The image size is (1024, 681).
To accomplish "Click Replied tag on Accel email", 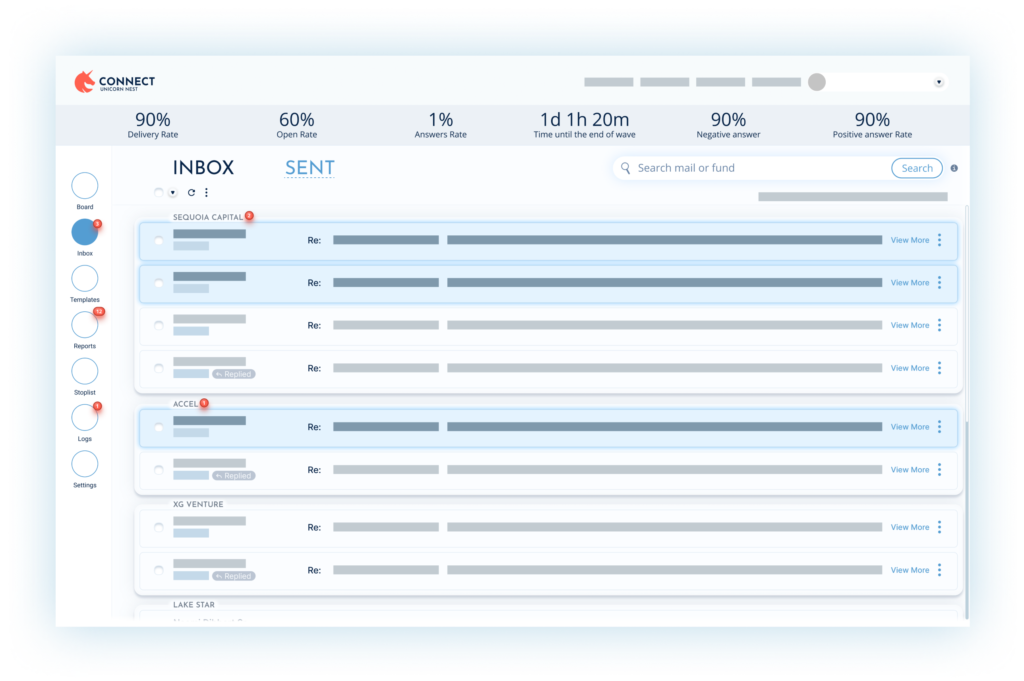I will coord(234,475).
